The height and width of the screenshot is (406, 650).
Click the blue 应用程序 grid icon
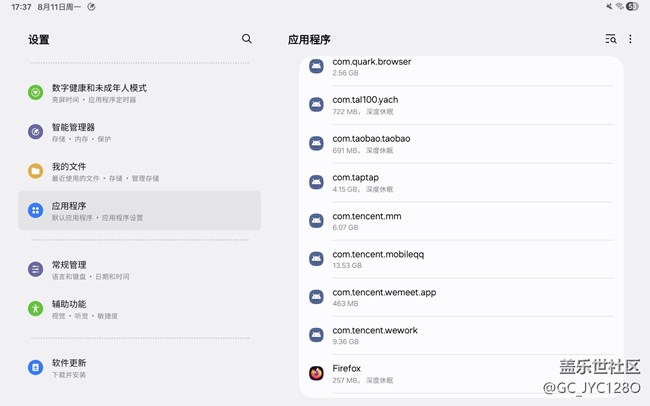coord(36,210)
